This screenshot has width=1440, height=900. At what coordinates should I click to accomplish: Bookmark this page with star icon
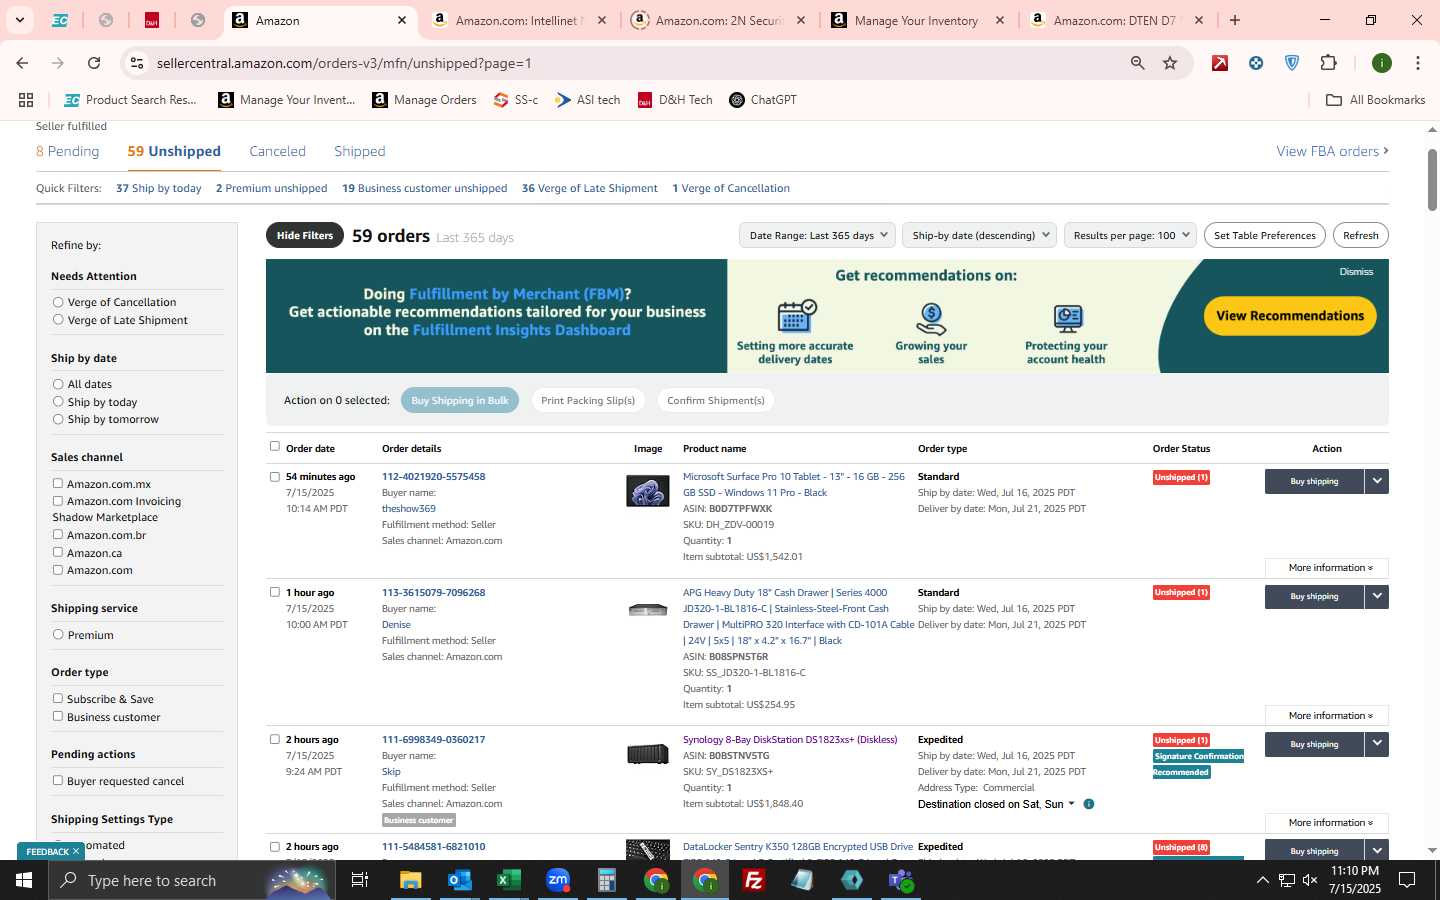[x=1170, y=63]
